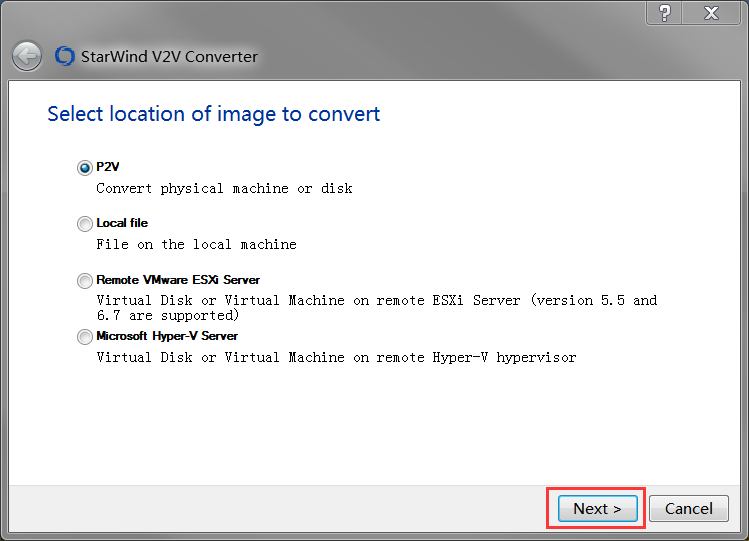Screen dimensions: 749x541
Task: Select Remote VMware ESXi Server option
Action: [x=85, y=280]
